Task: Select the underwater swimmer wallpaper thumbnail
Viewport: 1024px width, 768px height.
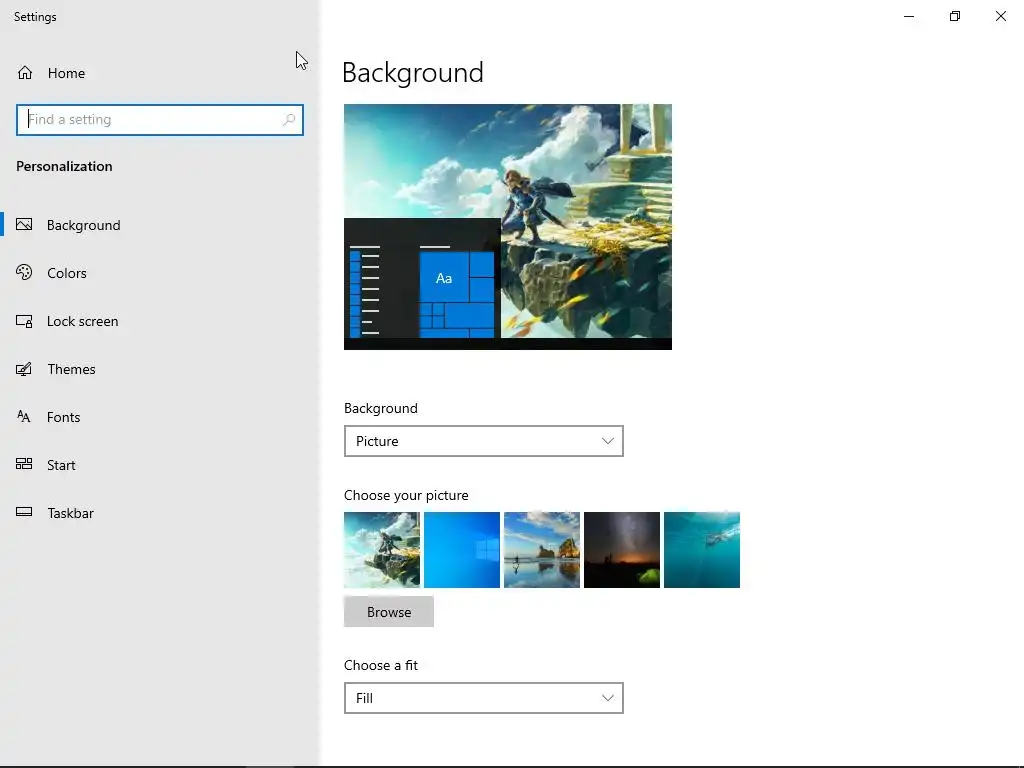Action: 702,550
